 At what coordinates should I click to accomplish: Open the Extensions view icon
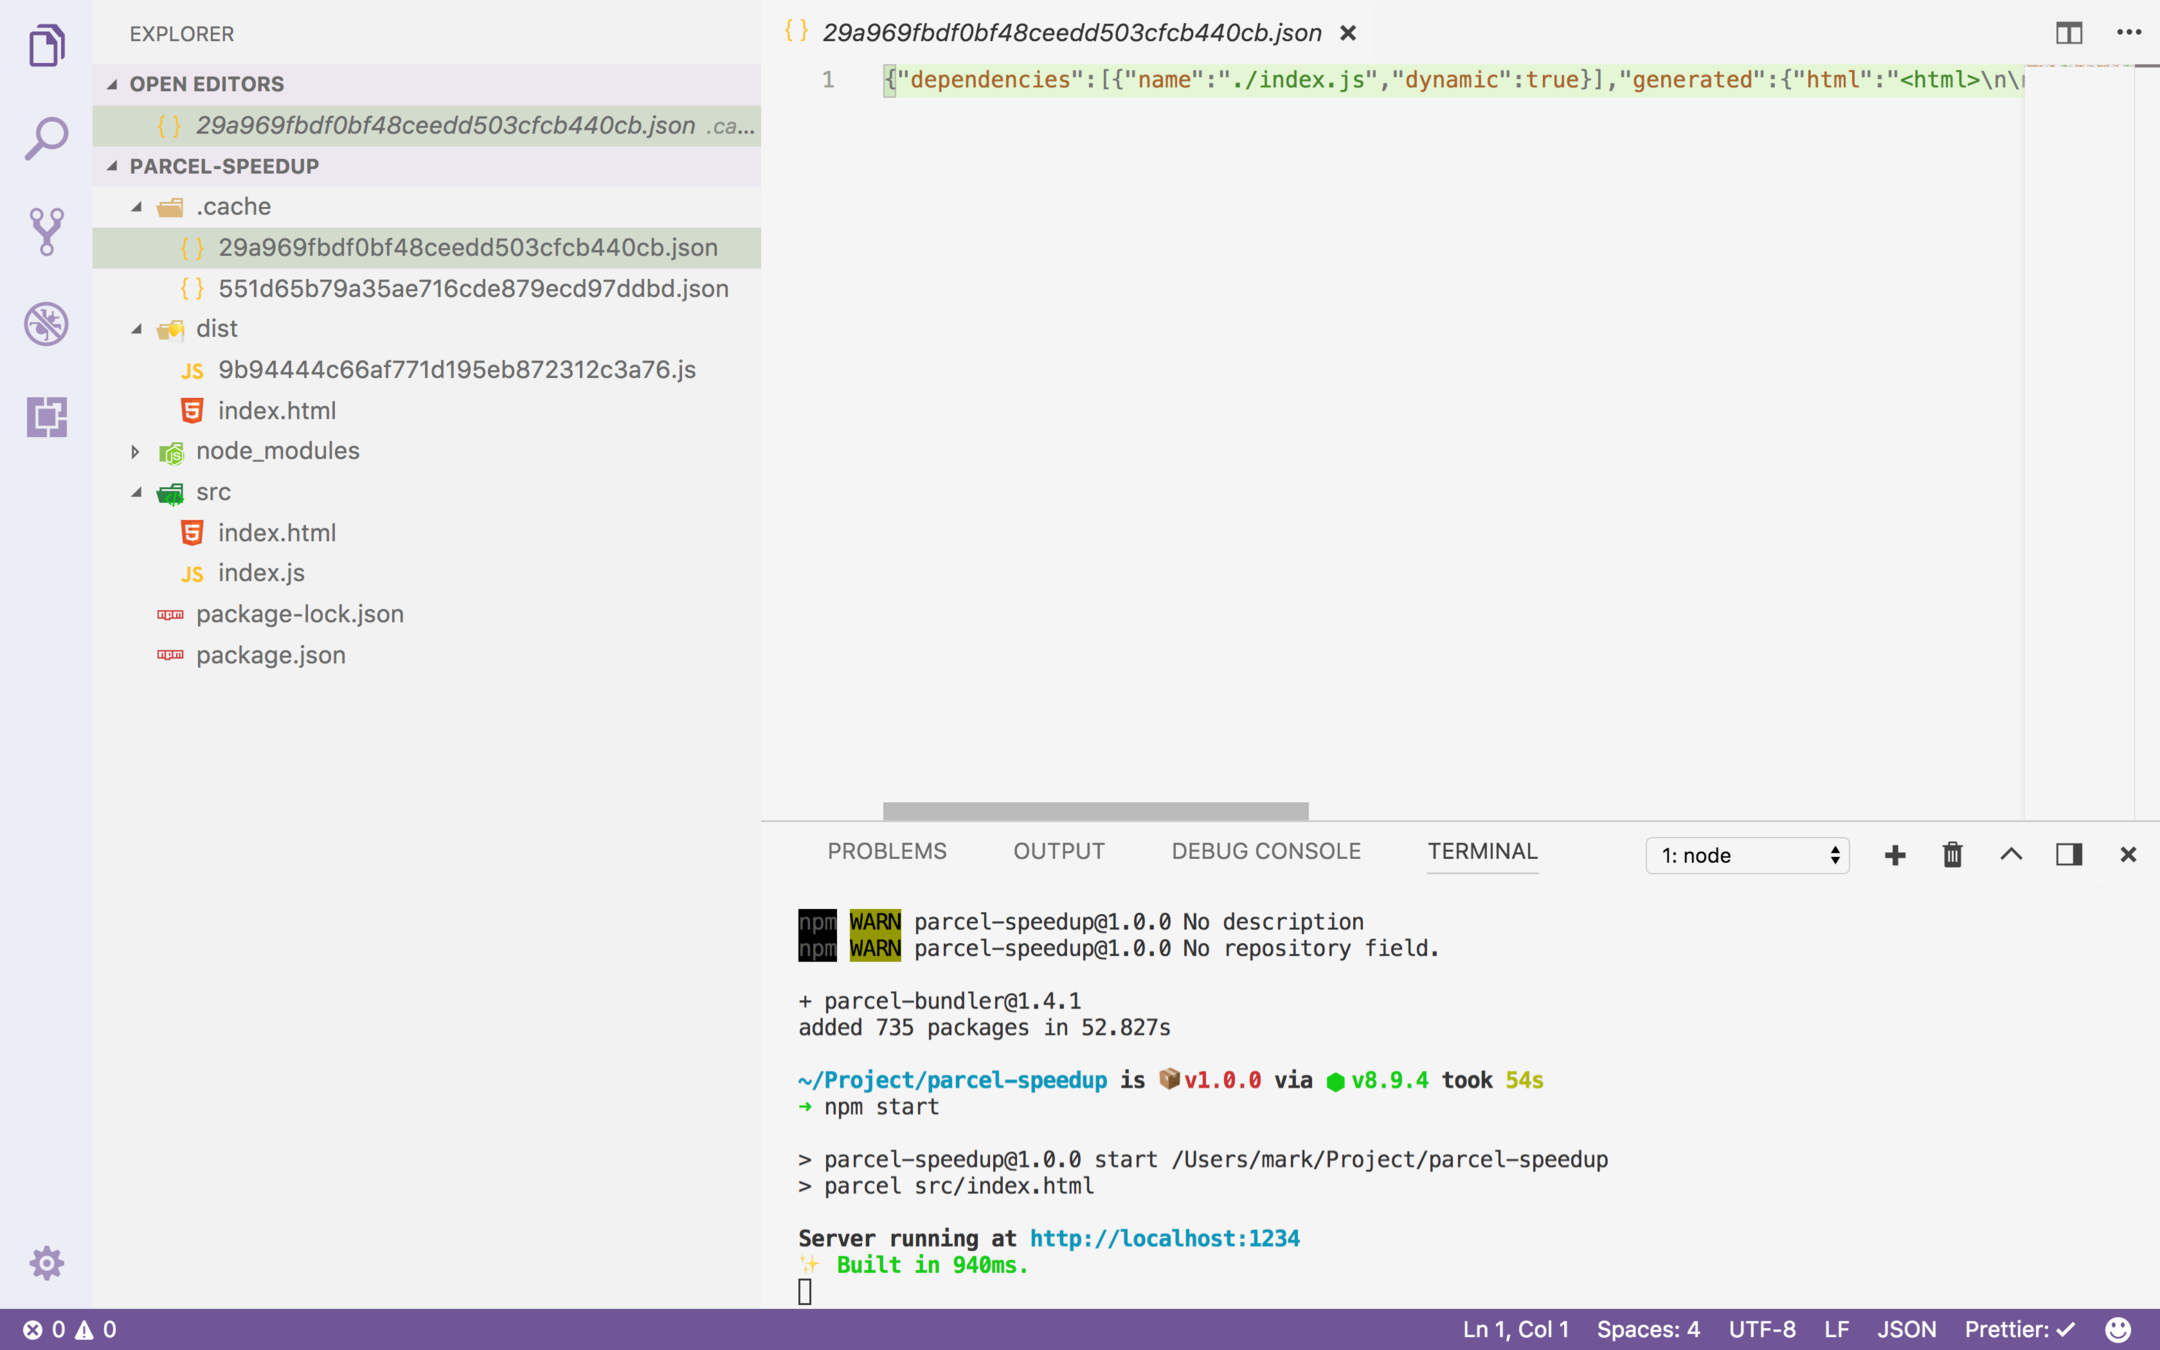coord(46,416)
